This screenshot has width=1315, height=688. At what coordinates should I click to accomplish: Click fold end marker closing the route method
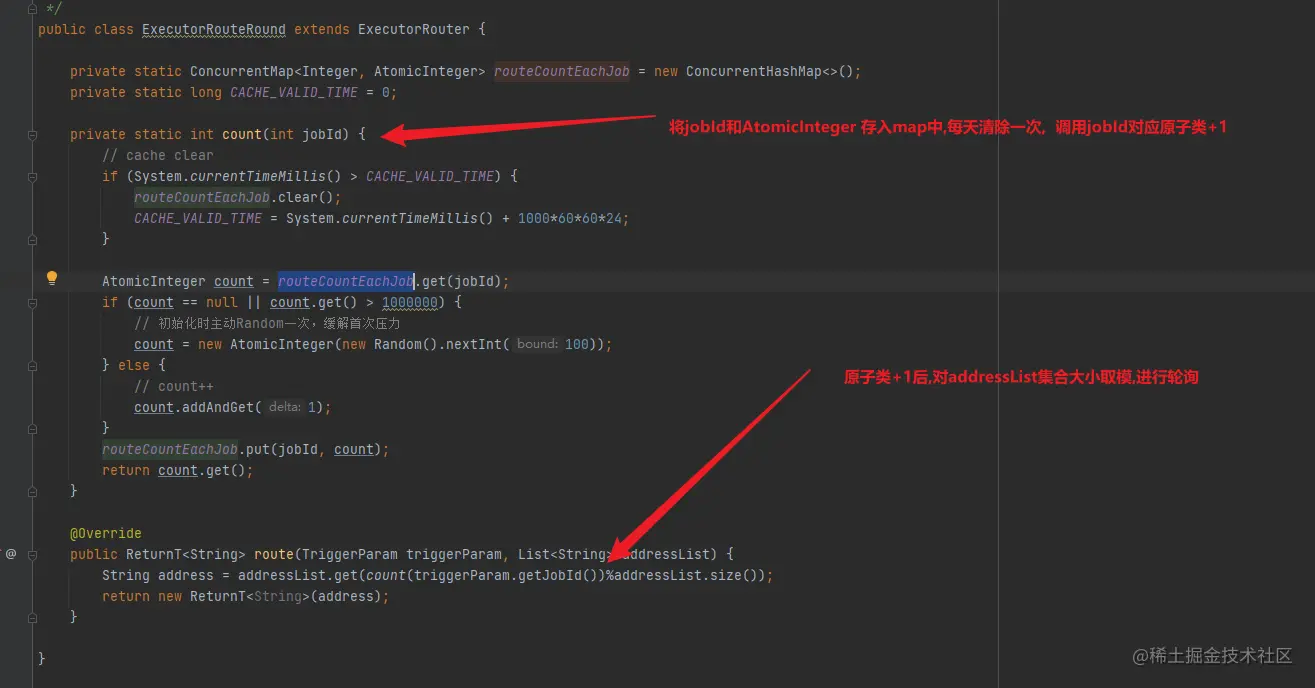(33, 617)
